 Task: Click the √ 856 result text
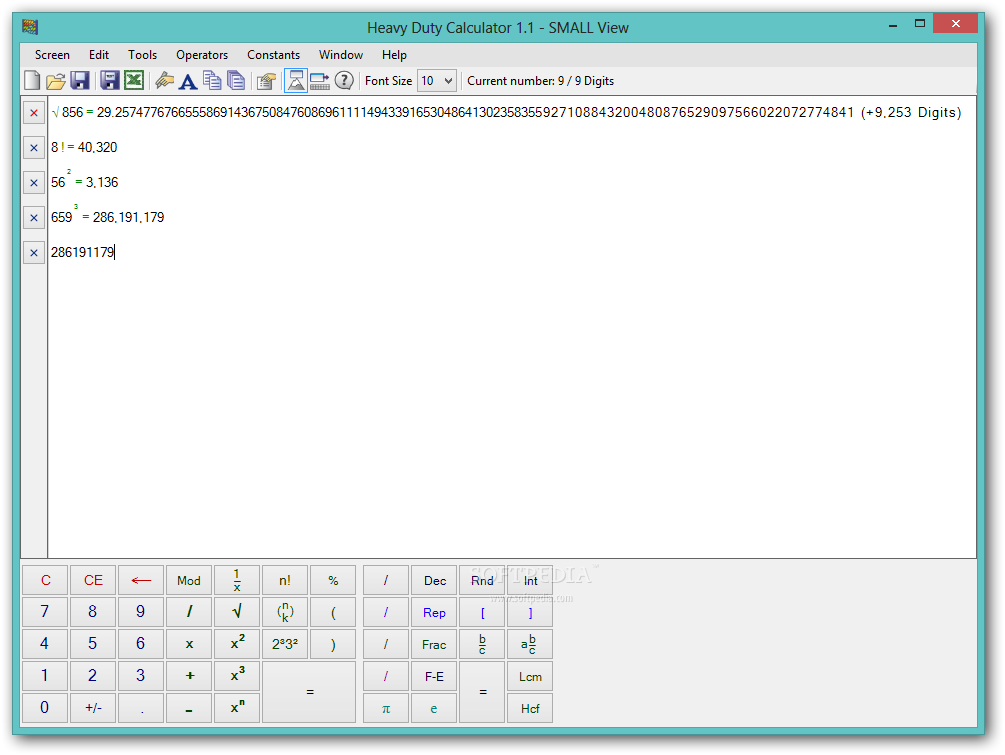pos(506,112)
